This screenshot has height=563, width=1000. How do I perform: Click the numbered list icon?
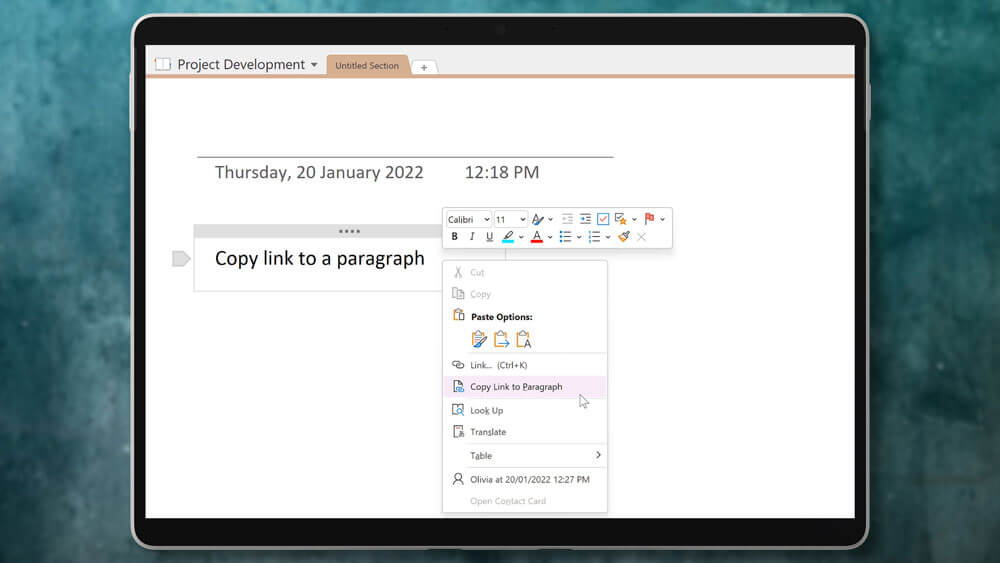[x=594, y=237]
